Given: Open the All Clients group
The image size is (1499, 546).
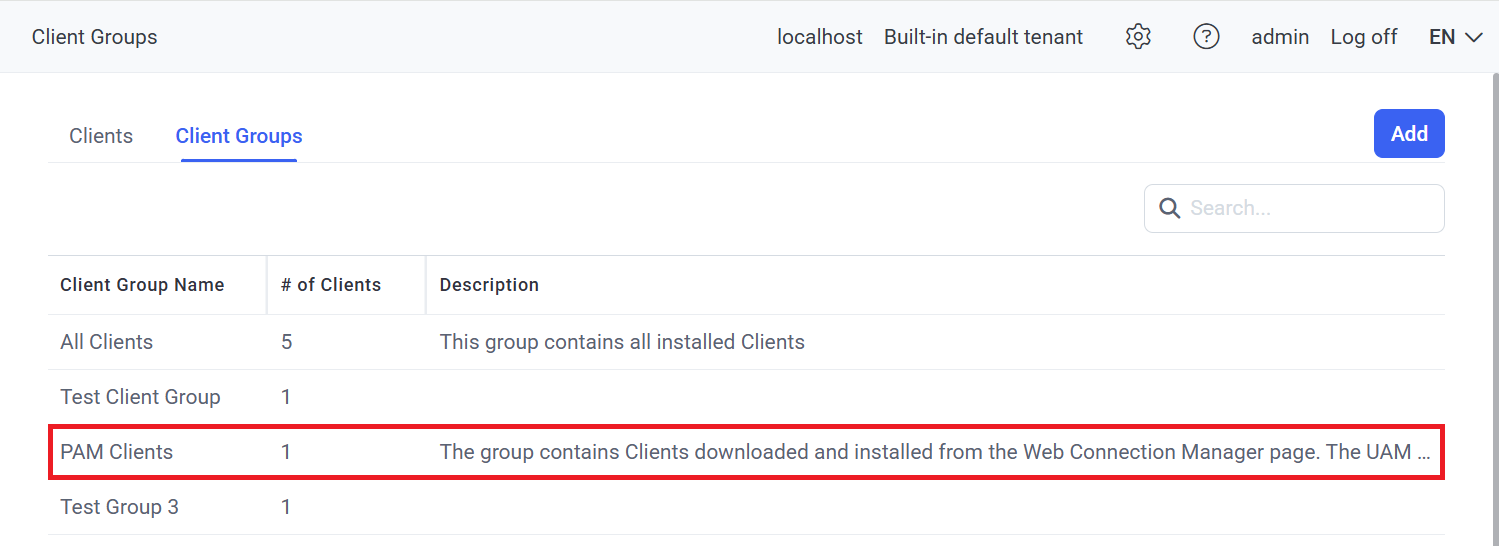Looking at the screenshot, I should click(x=106, y=342).
